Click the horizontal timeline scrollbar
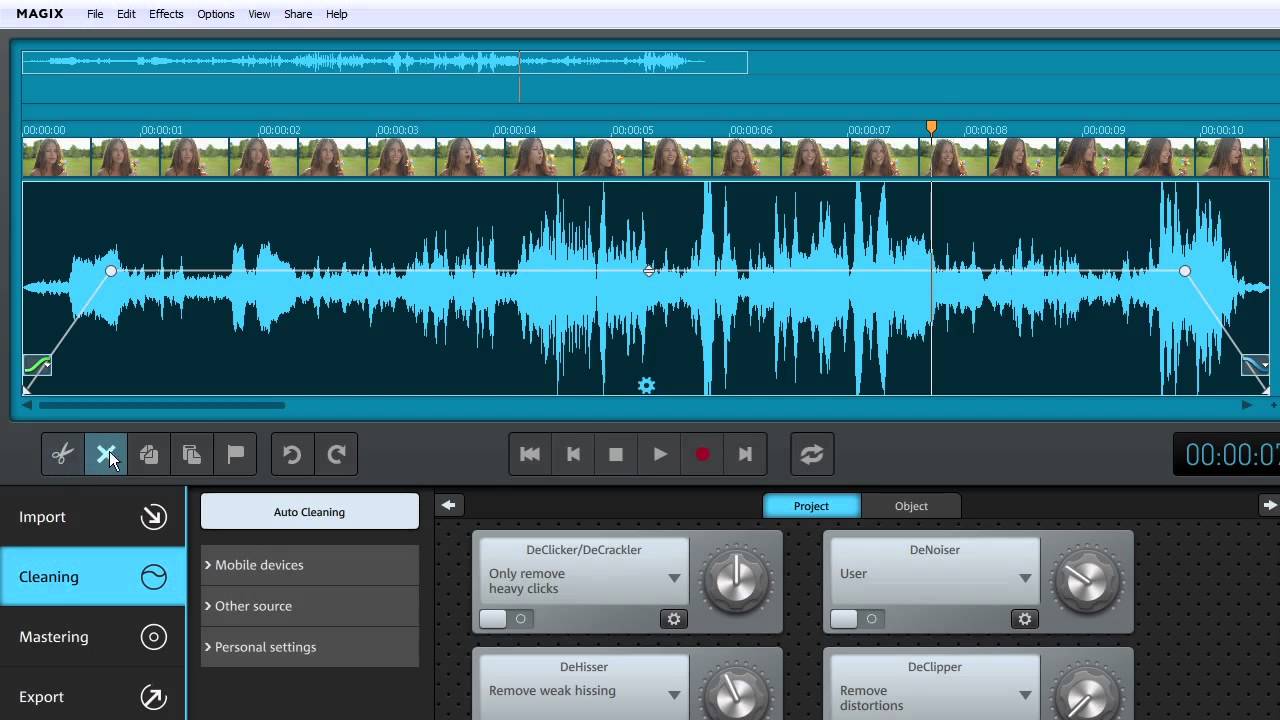This screenshot has height=720, width=1280. coord(162,405)
